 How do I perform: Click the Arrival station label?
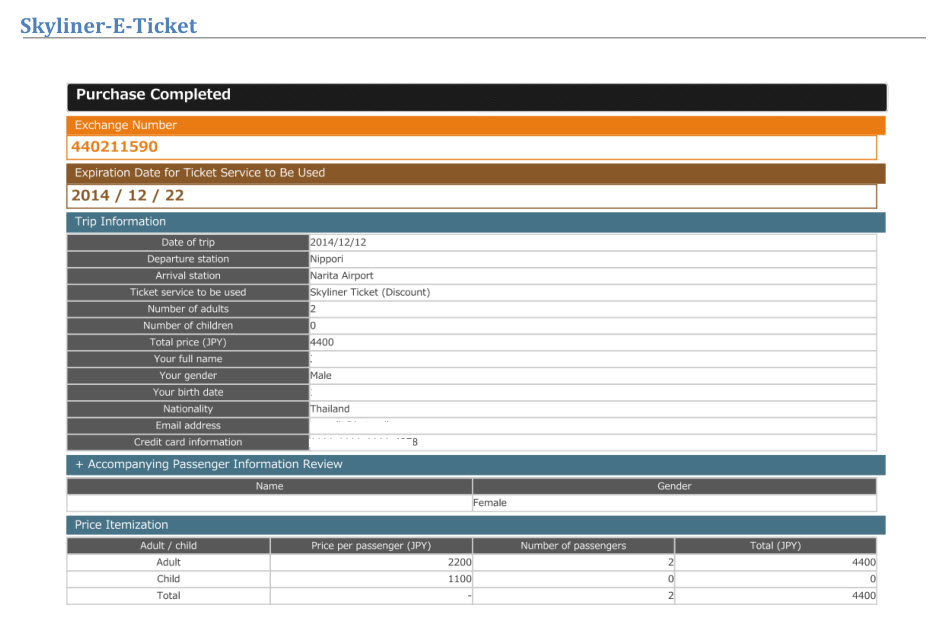(x=188, y=275)
